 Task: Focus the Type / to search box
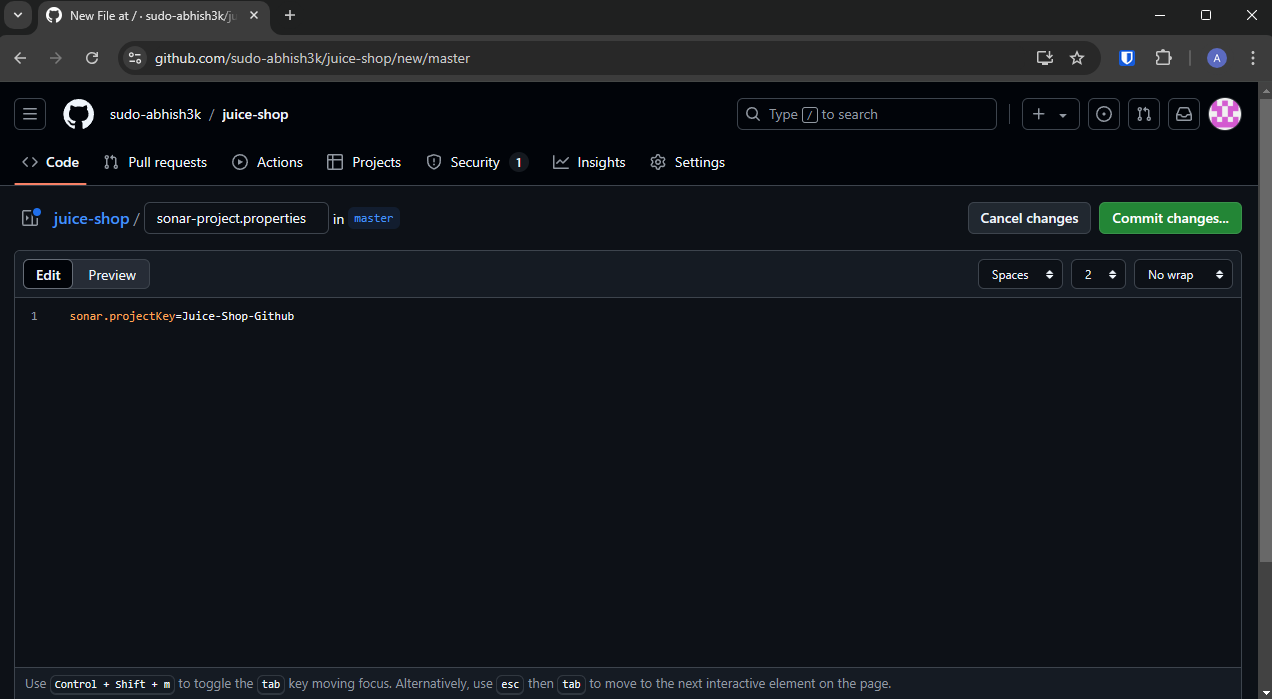point(867,114)
